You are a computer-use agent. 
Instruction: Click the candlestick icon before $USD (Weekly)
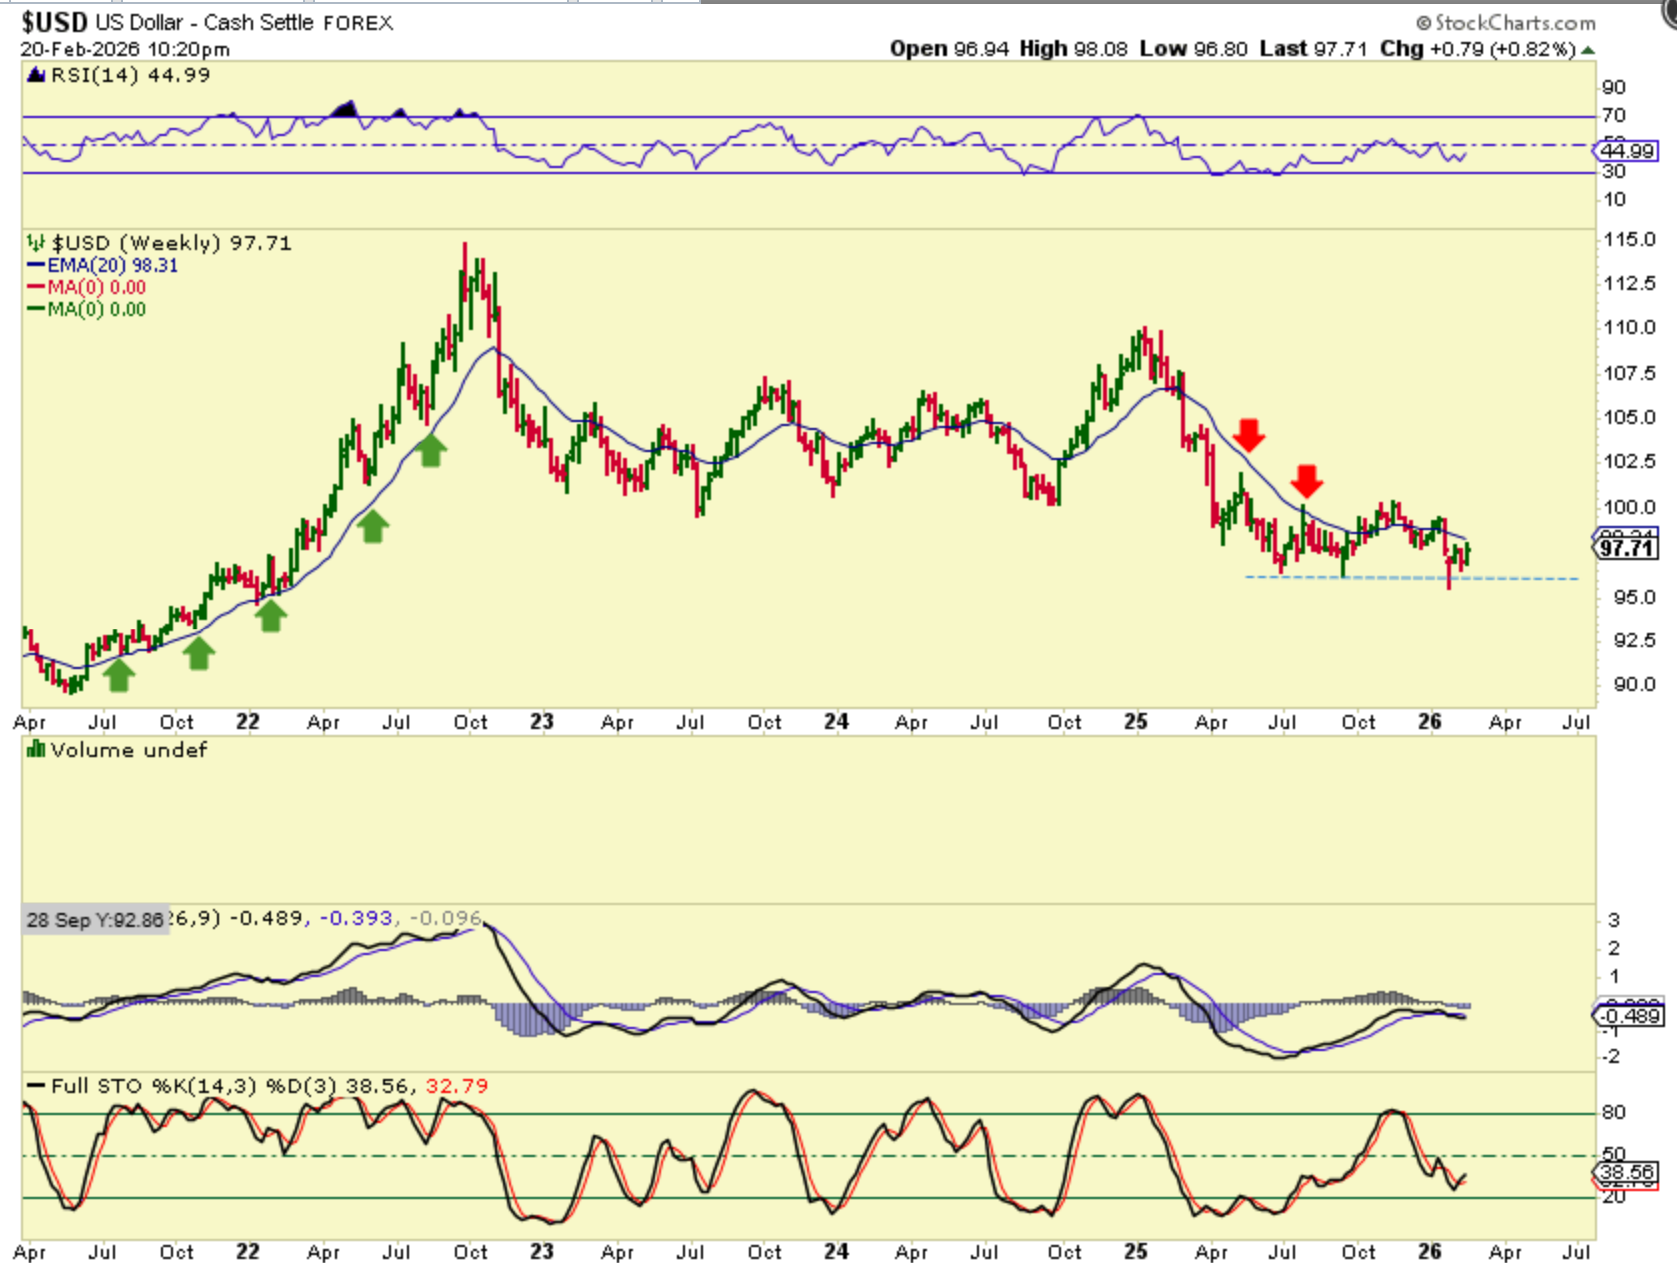coord(36,243)
